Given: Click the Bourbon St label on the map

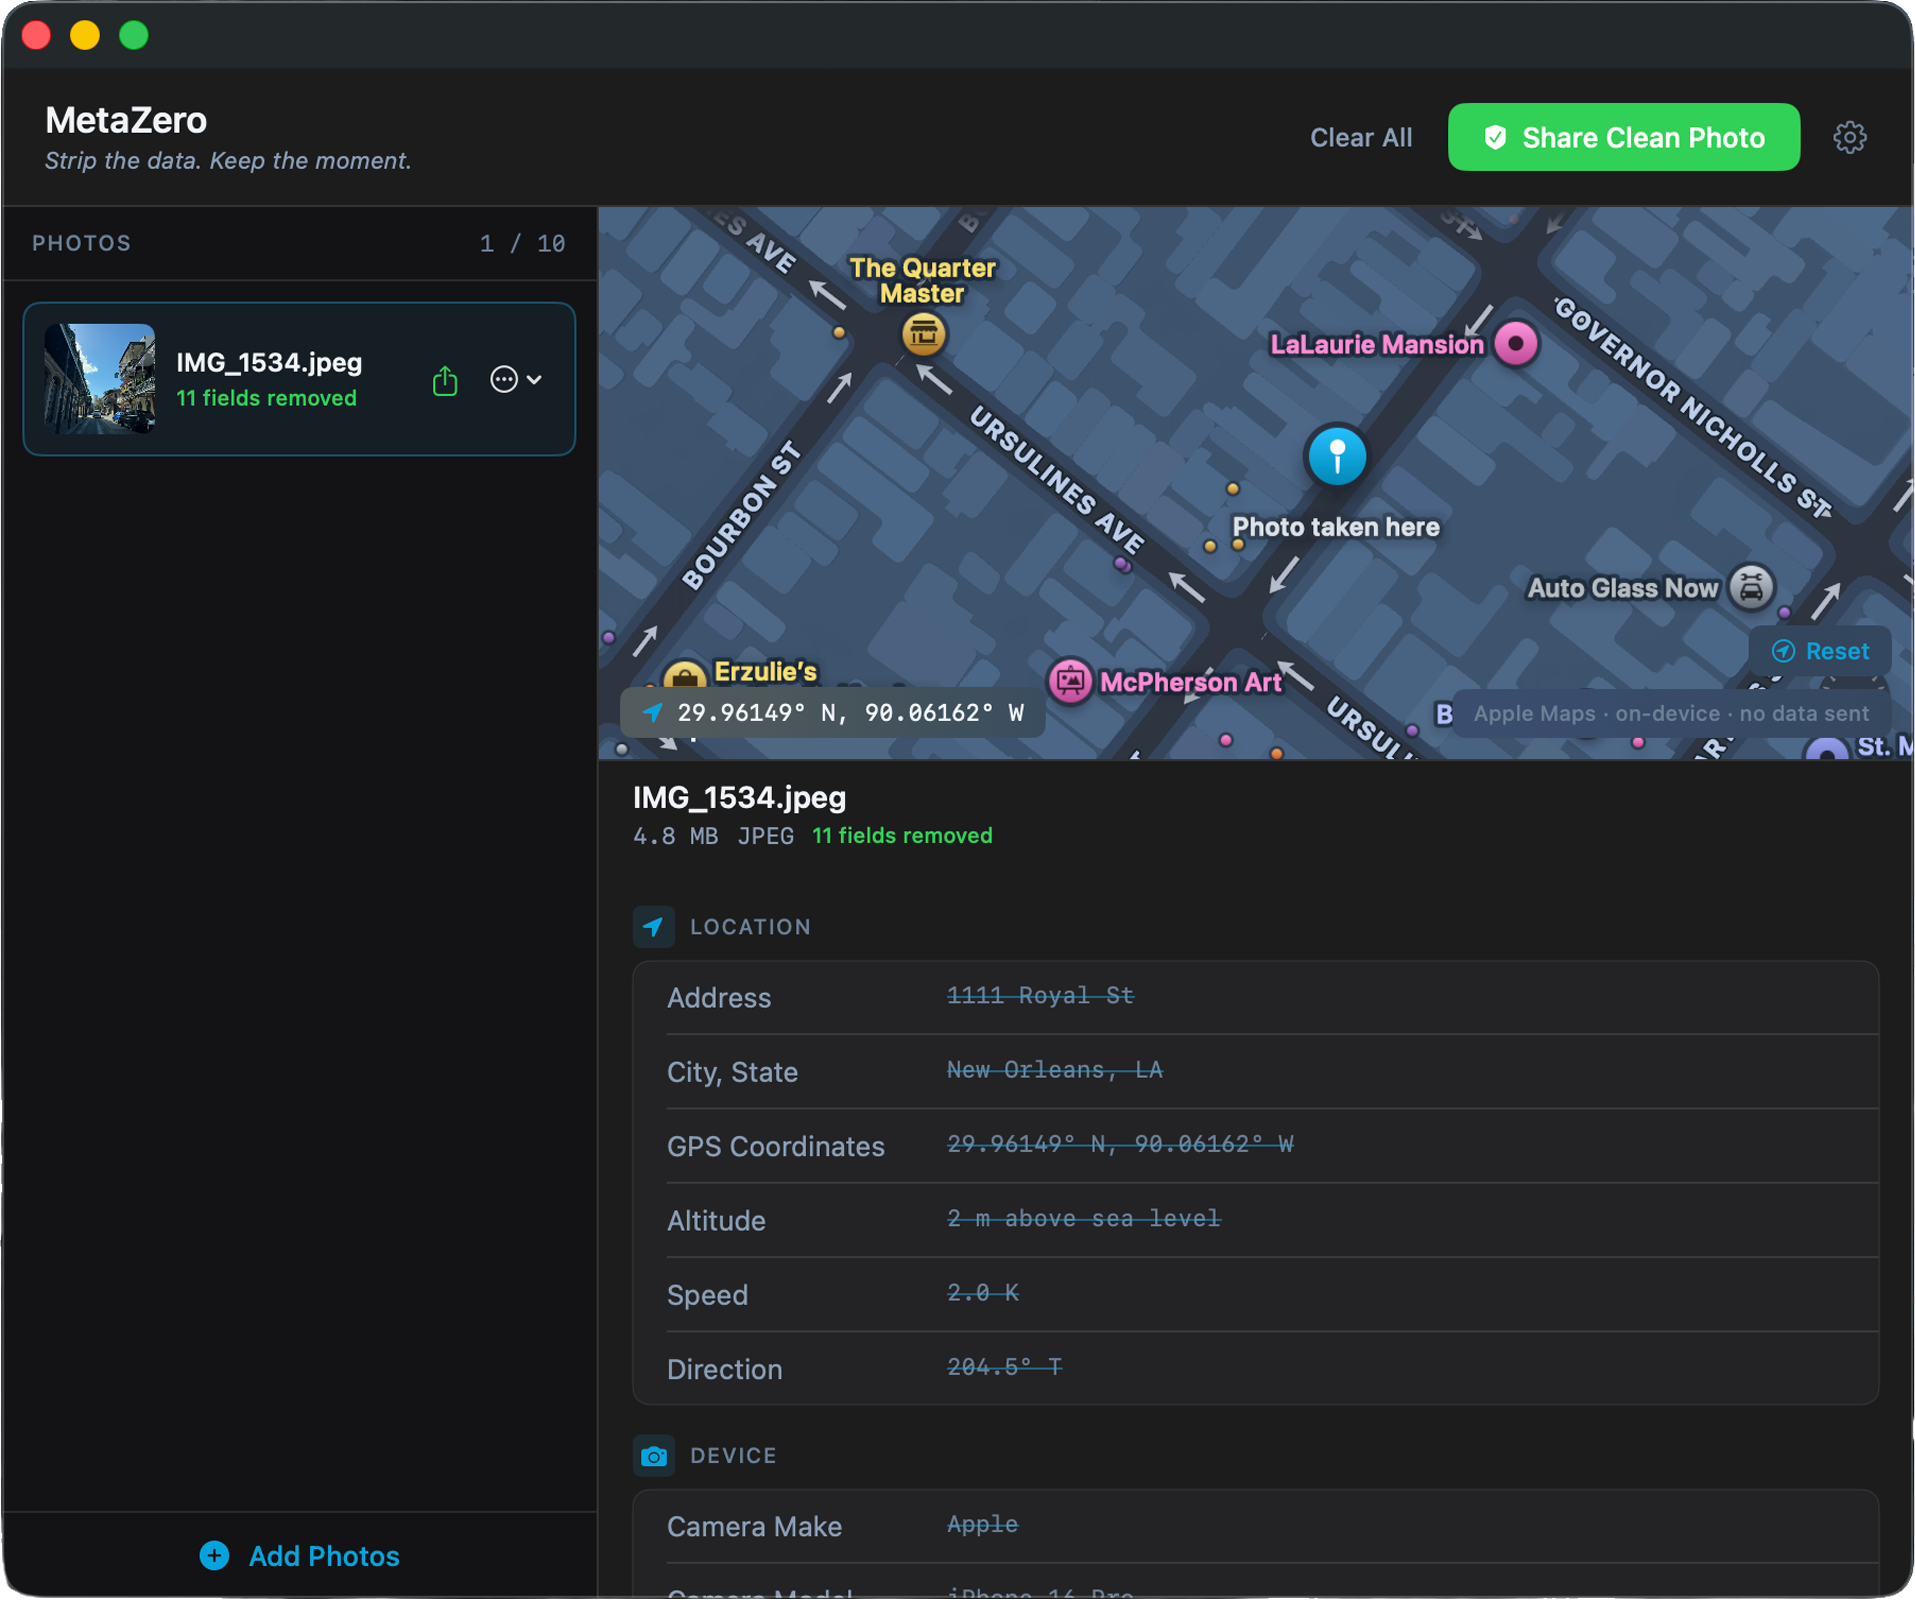Looking at the screenshot, I should click(743, 515).
